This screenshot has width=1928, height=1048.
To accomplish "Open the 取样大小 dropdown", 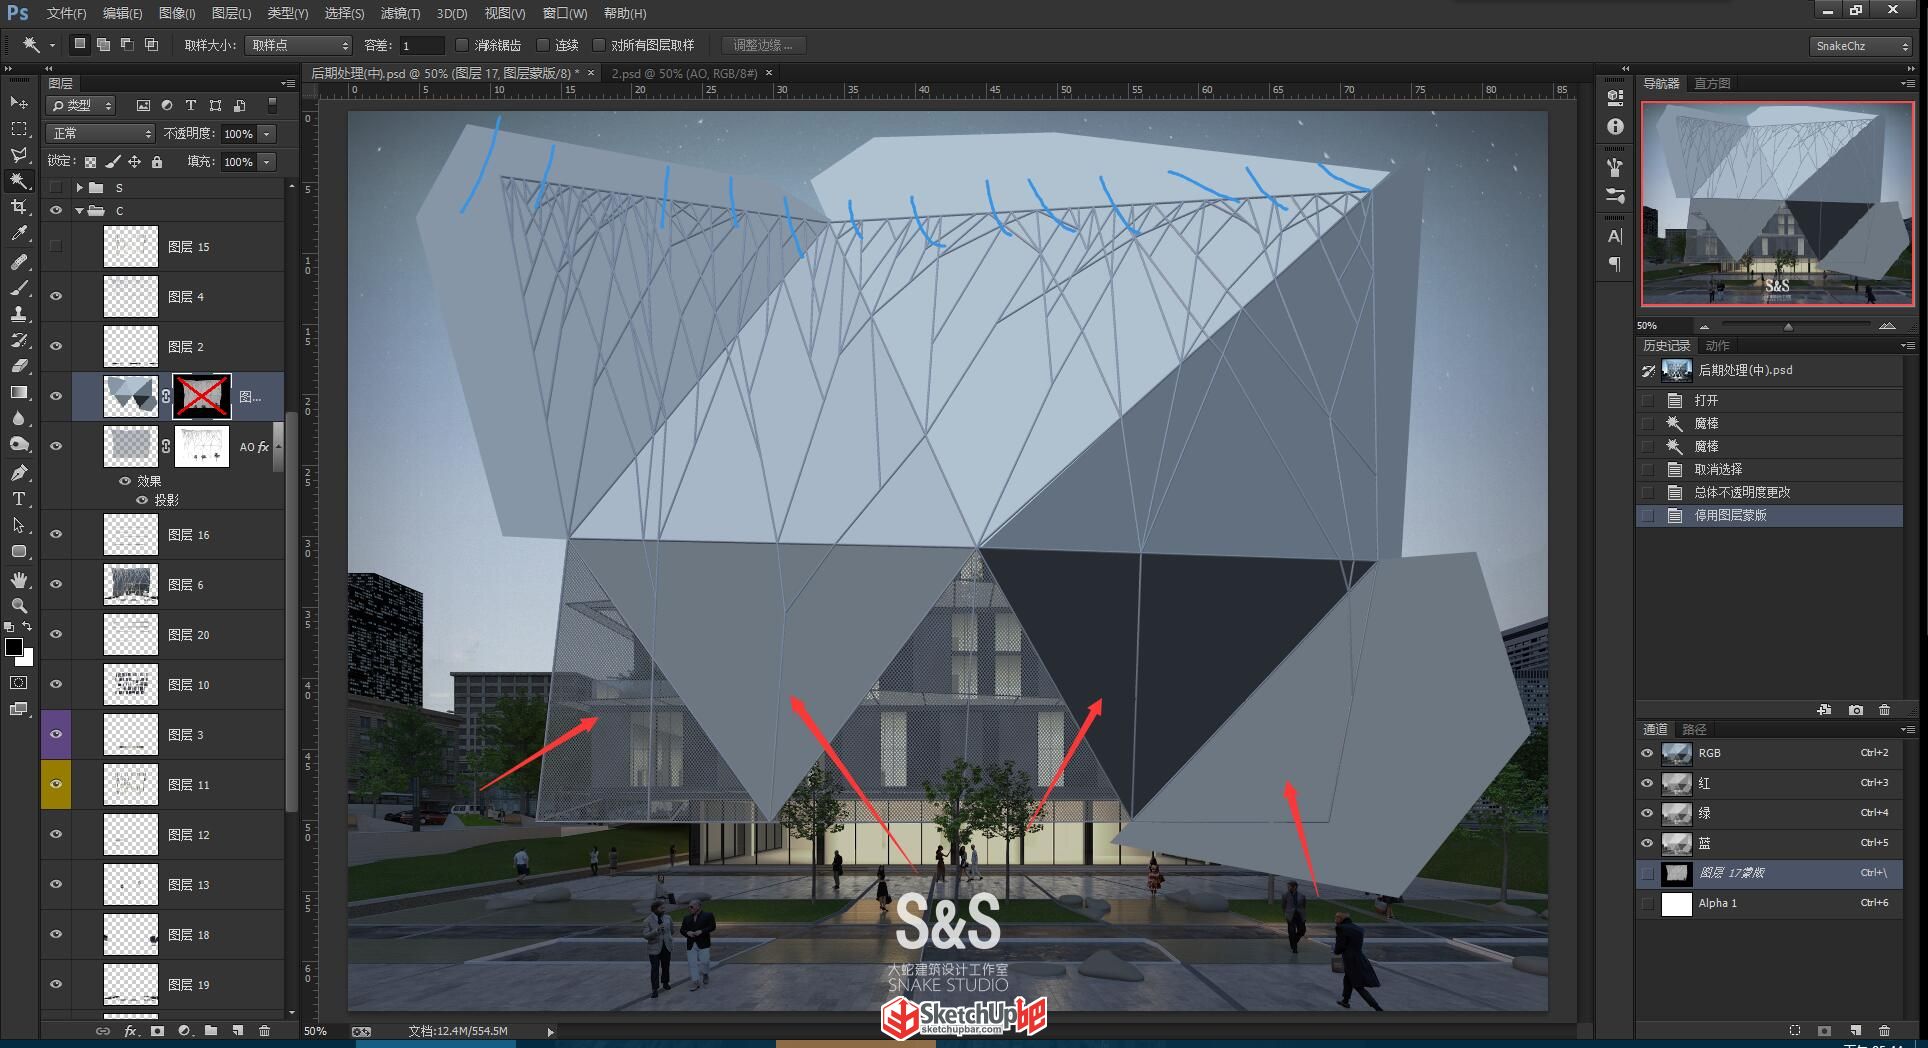I will [298, 45].
